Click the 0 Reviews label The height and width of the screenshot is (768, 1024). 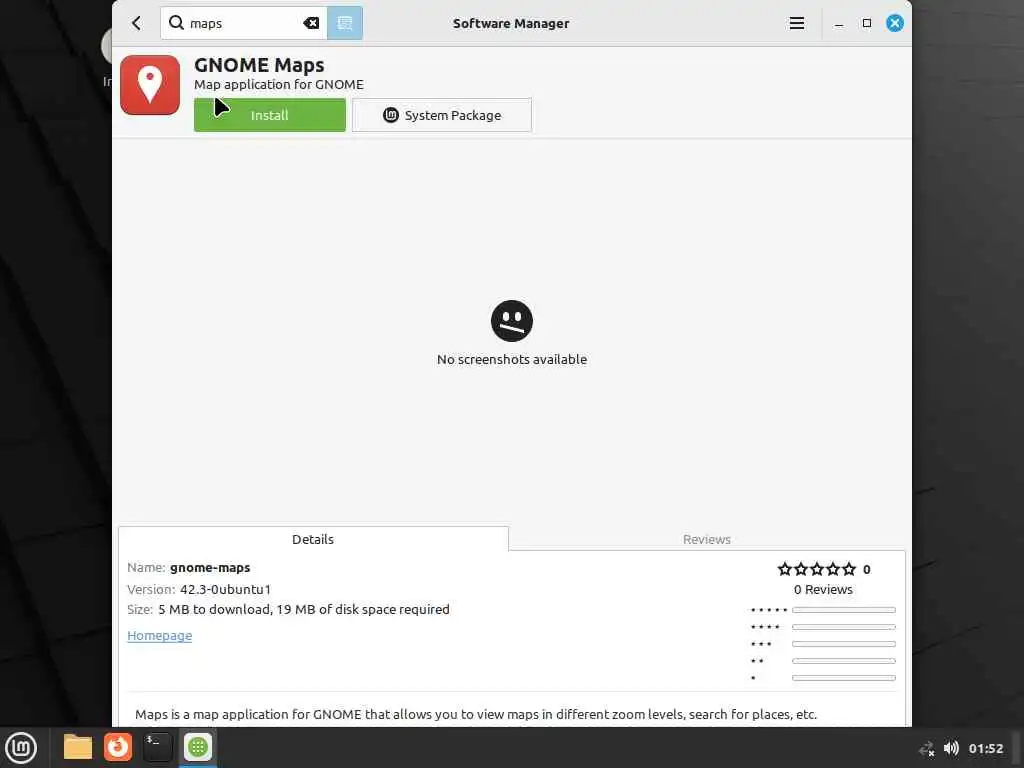coord(824,589)
